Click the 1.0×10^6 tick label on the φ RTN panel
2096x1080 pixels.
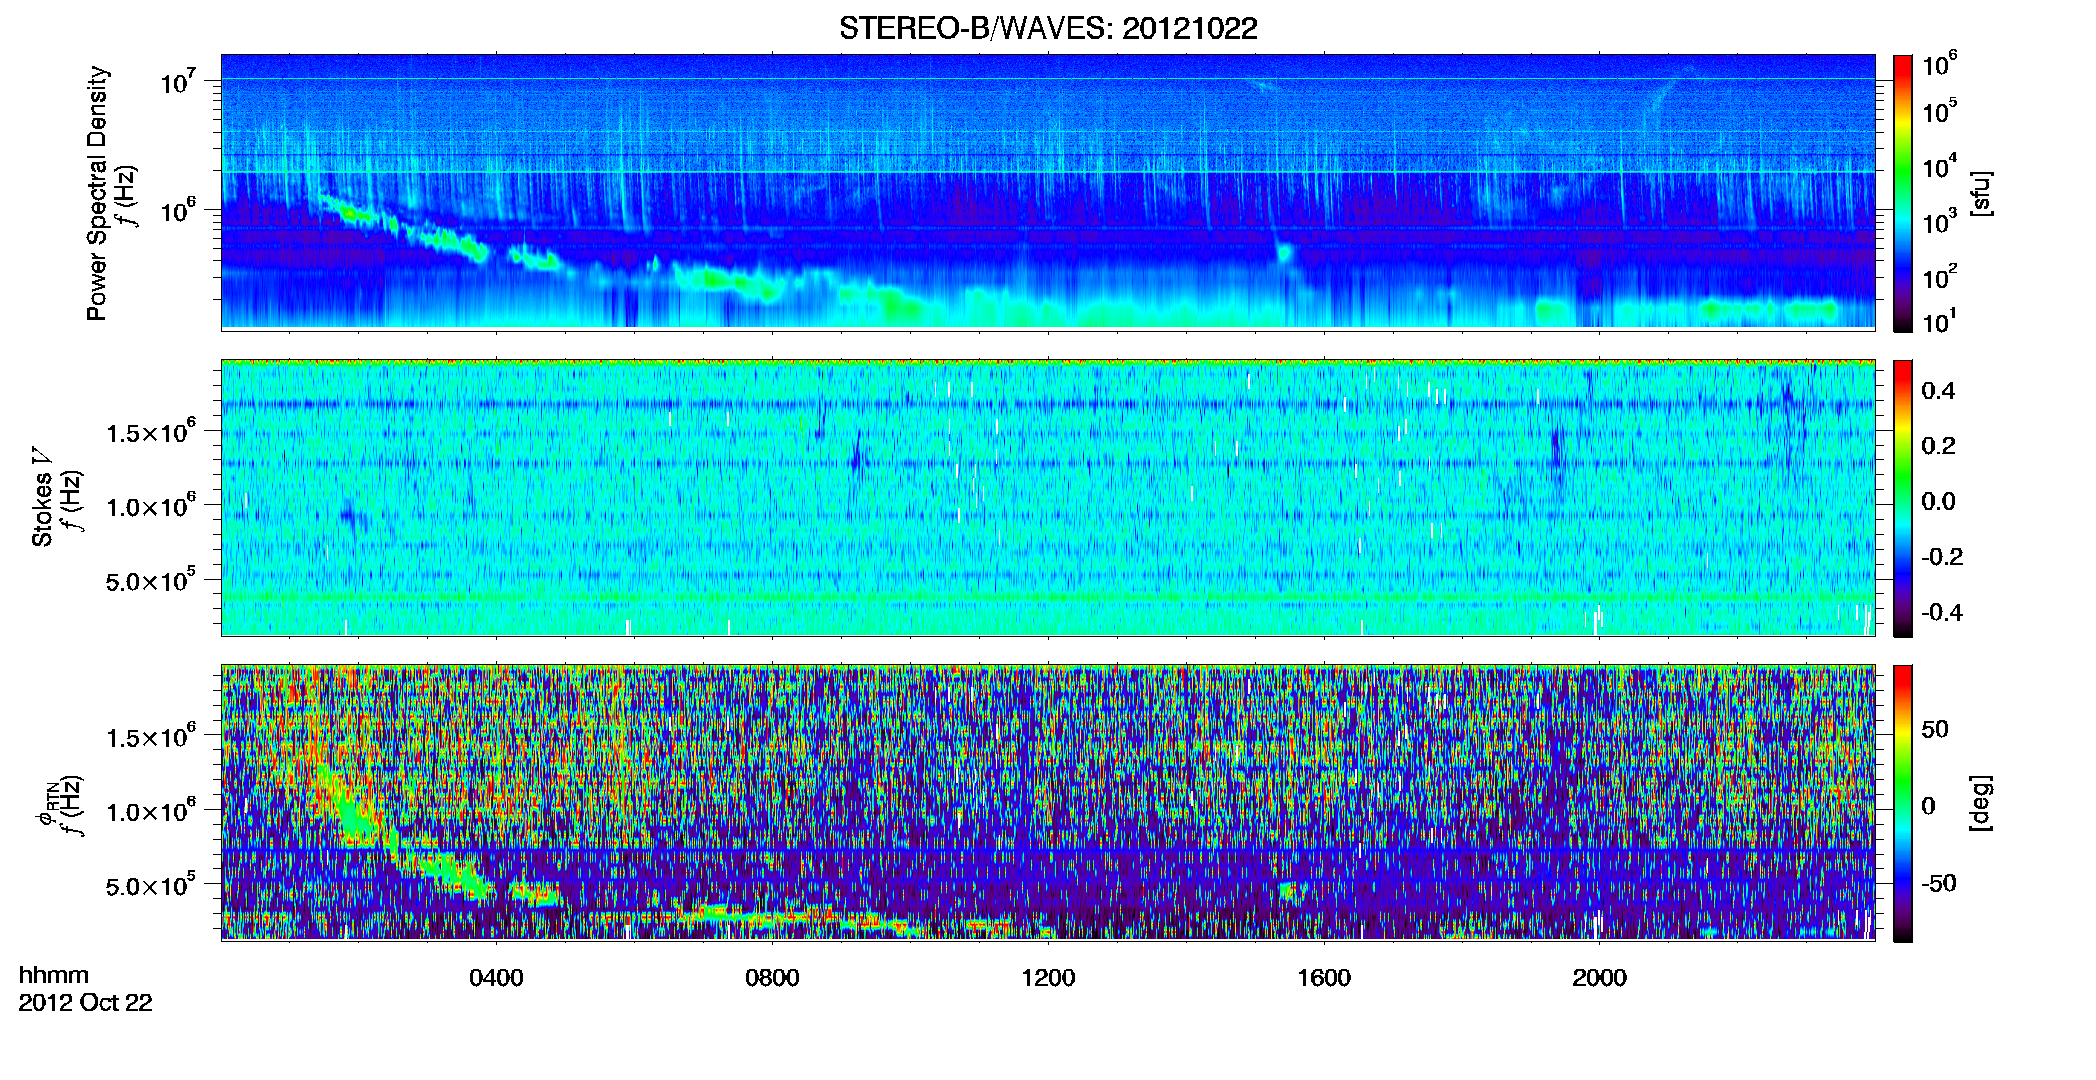tap(151, 810)
